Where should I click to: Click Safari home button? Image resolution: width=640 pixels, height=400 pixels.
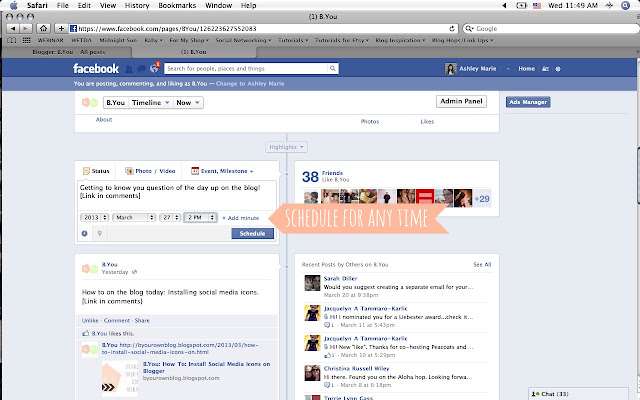point(43,28)
